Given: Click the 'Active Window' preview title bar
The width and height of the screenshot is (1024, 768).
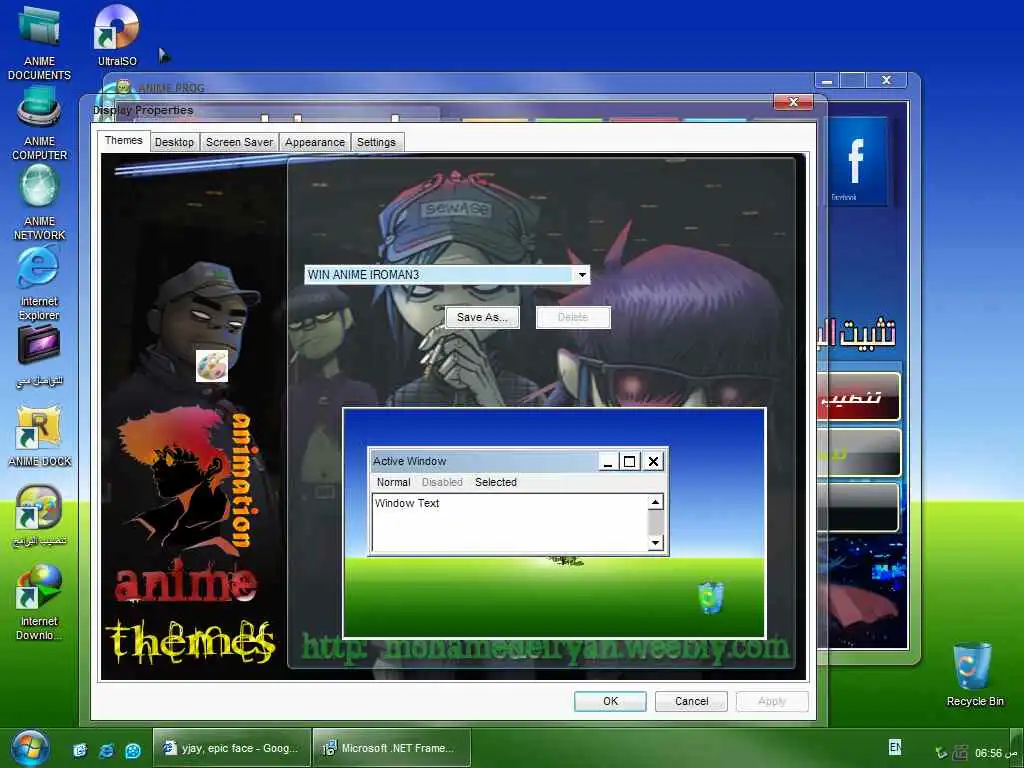Looking at the screenshot, I should point(483,462).
